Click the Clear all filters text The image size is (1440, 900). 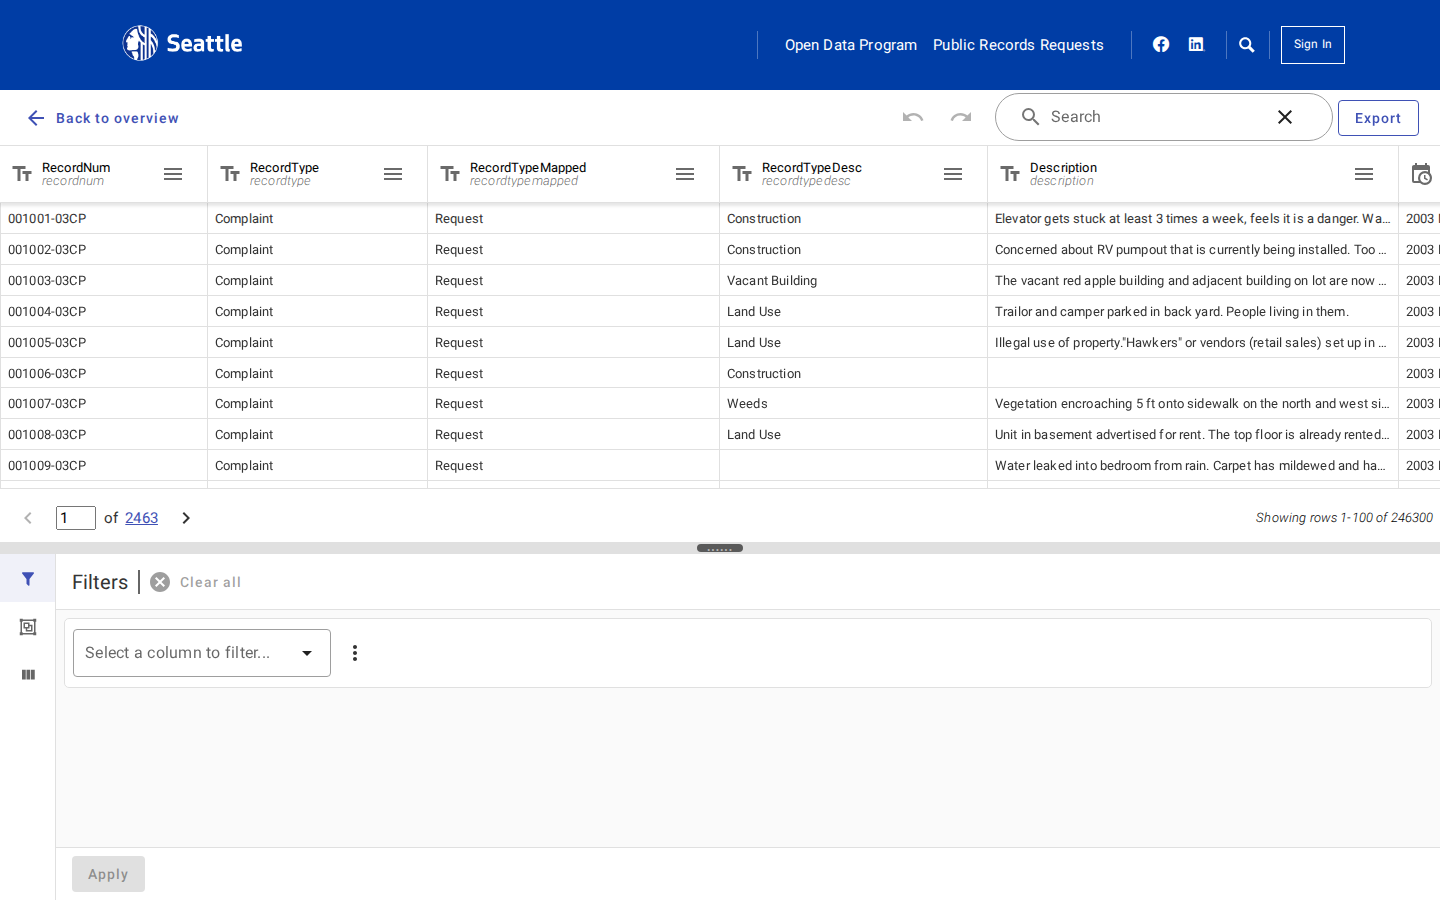[x=210, y=582]
